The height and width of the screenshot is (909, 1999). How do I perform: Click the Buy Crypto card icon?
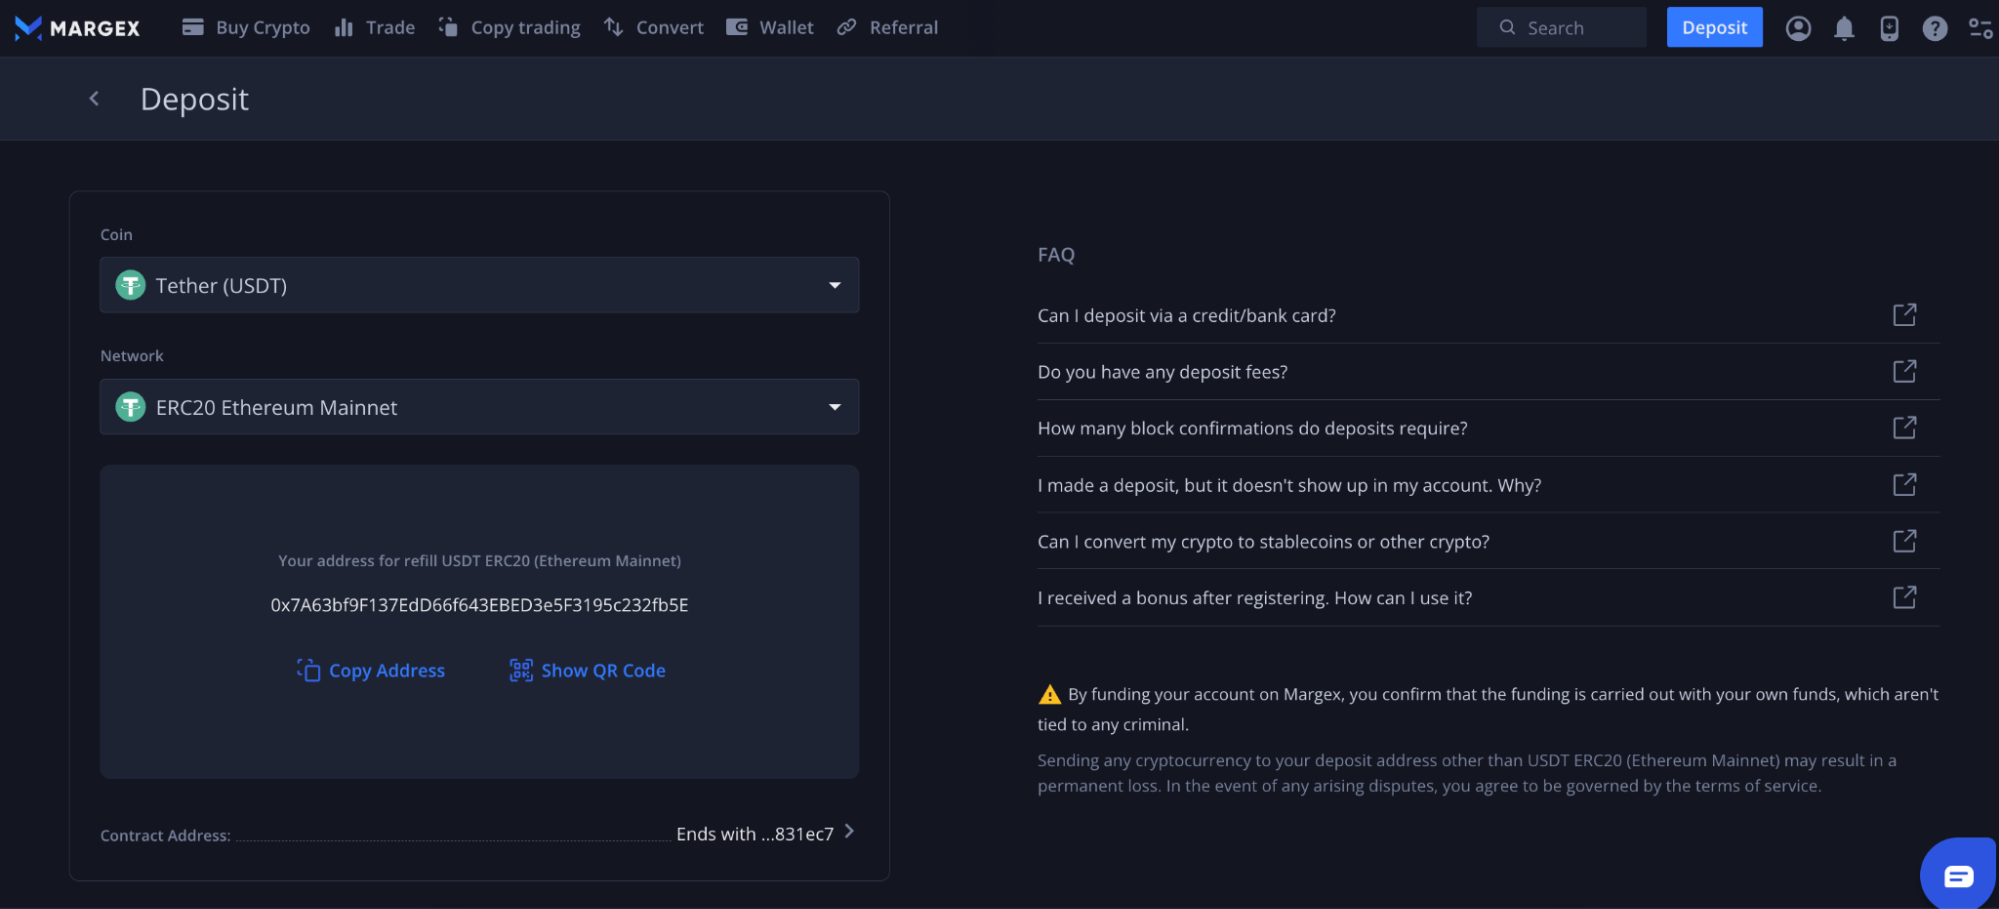click(193, 27)
